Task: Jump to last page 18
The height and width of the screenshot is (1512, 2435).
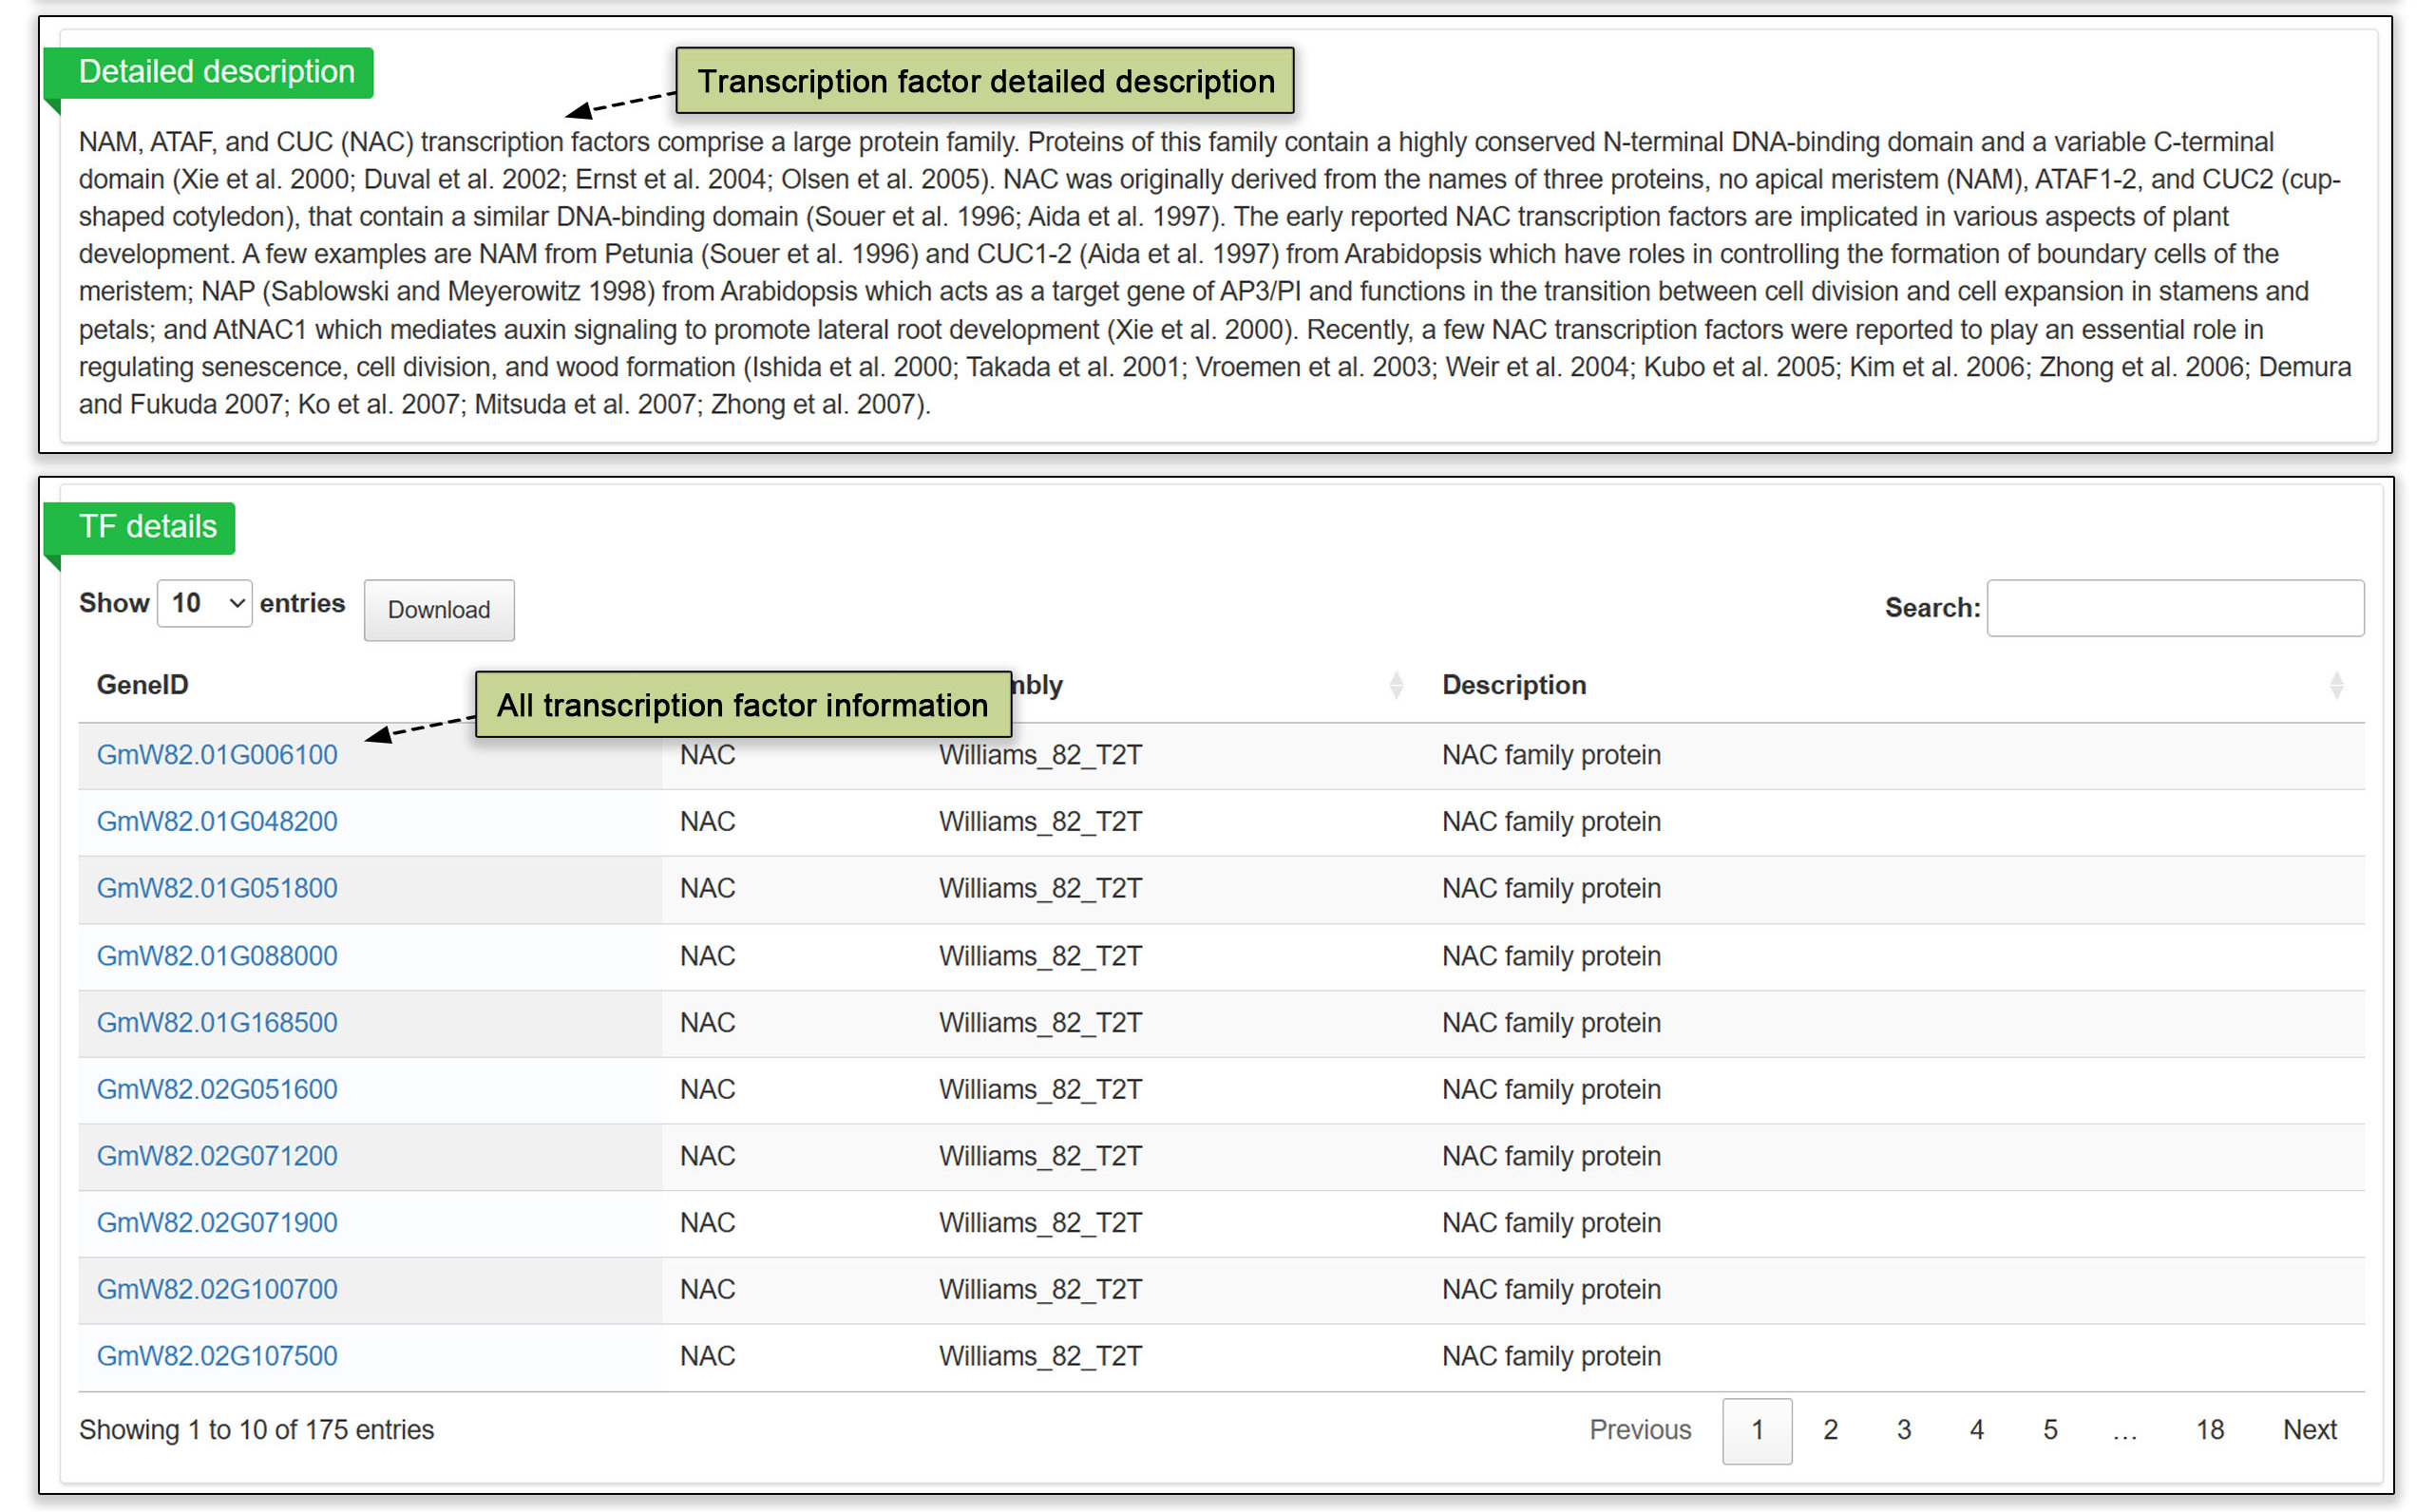Action: (x=2210, y=1431)
